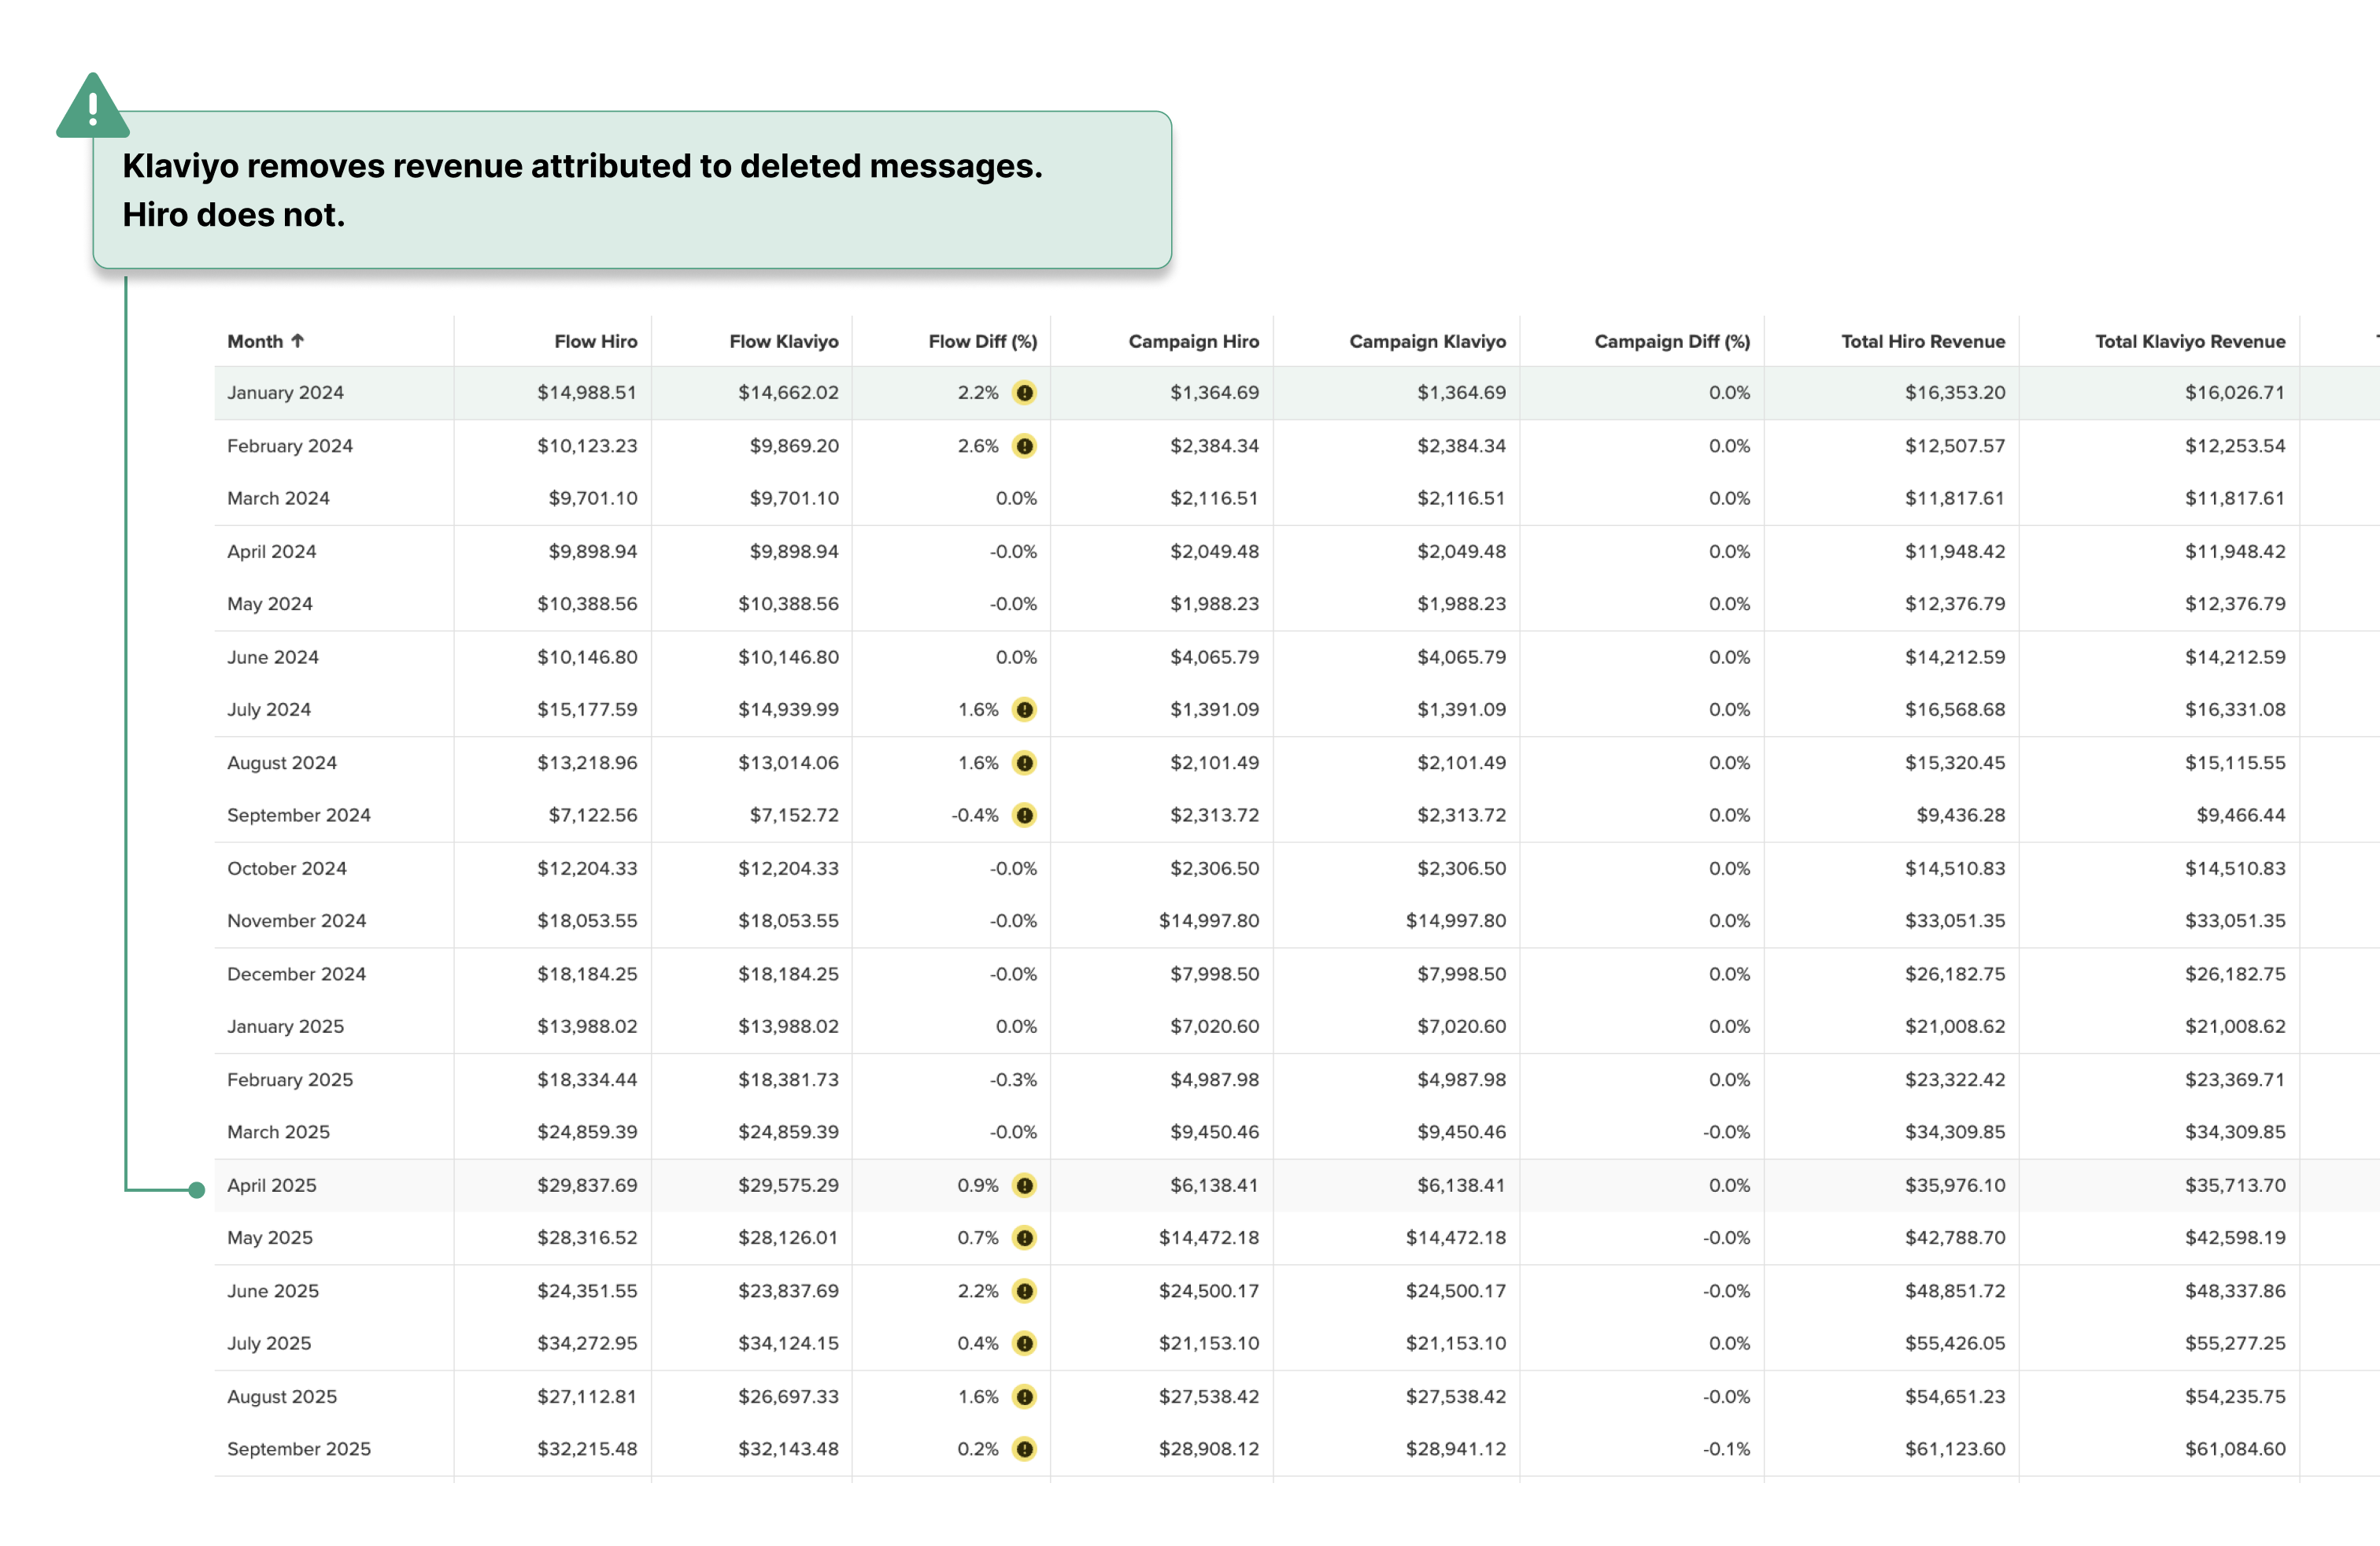
Task: Click Flow Hiro value $29,837.69
Action: tap(587, 1186)
